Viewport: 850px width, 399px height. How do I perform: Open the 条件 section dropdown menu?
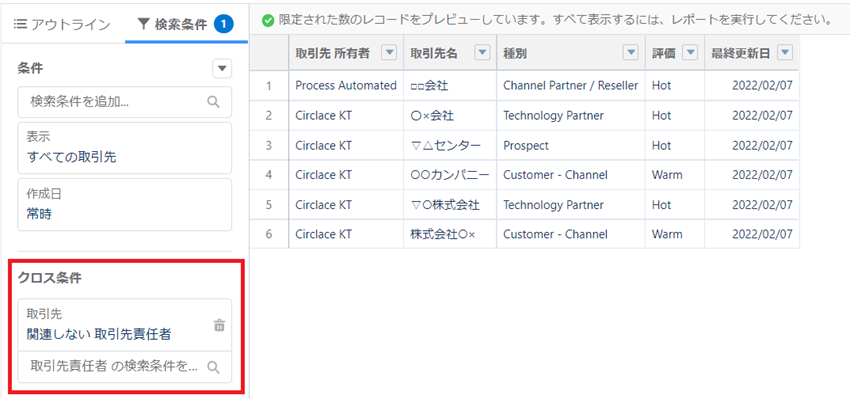[222, 69]
